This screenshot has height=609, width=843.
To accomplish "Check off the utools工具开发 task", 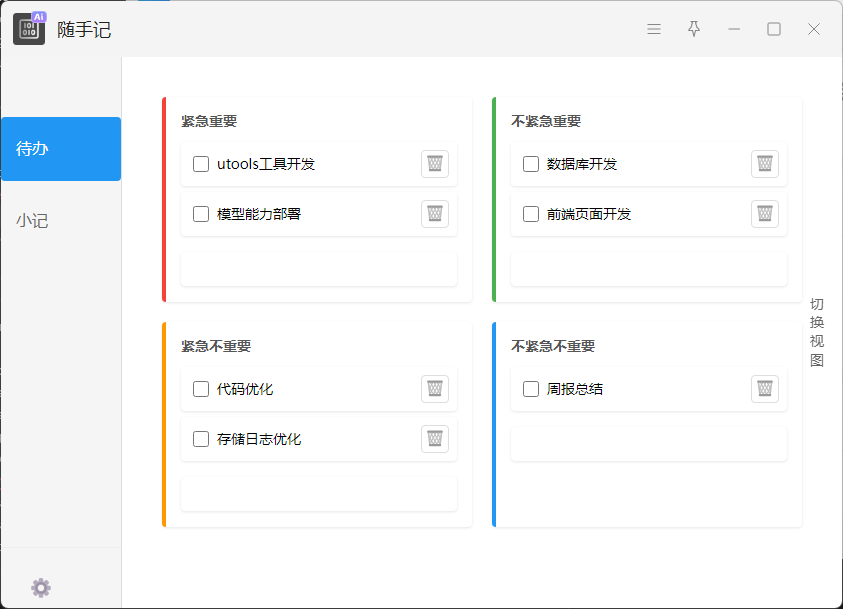I will (x=201, y=164).
